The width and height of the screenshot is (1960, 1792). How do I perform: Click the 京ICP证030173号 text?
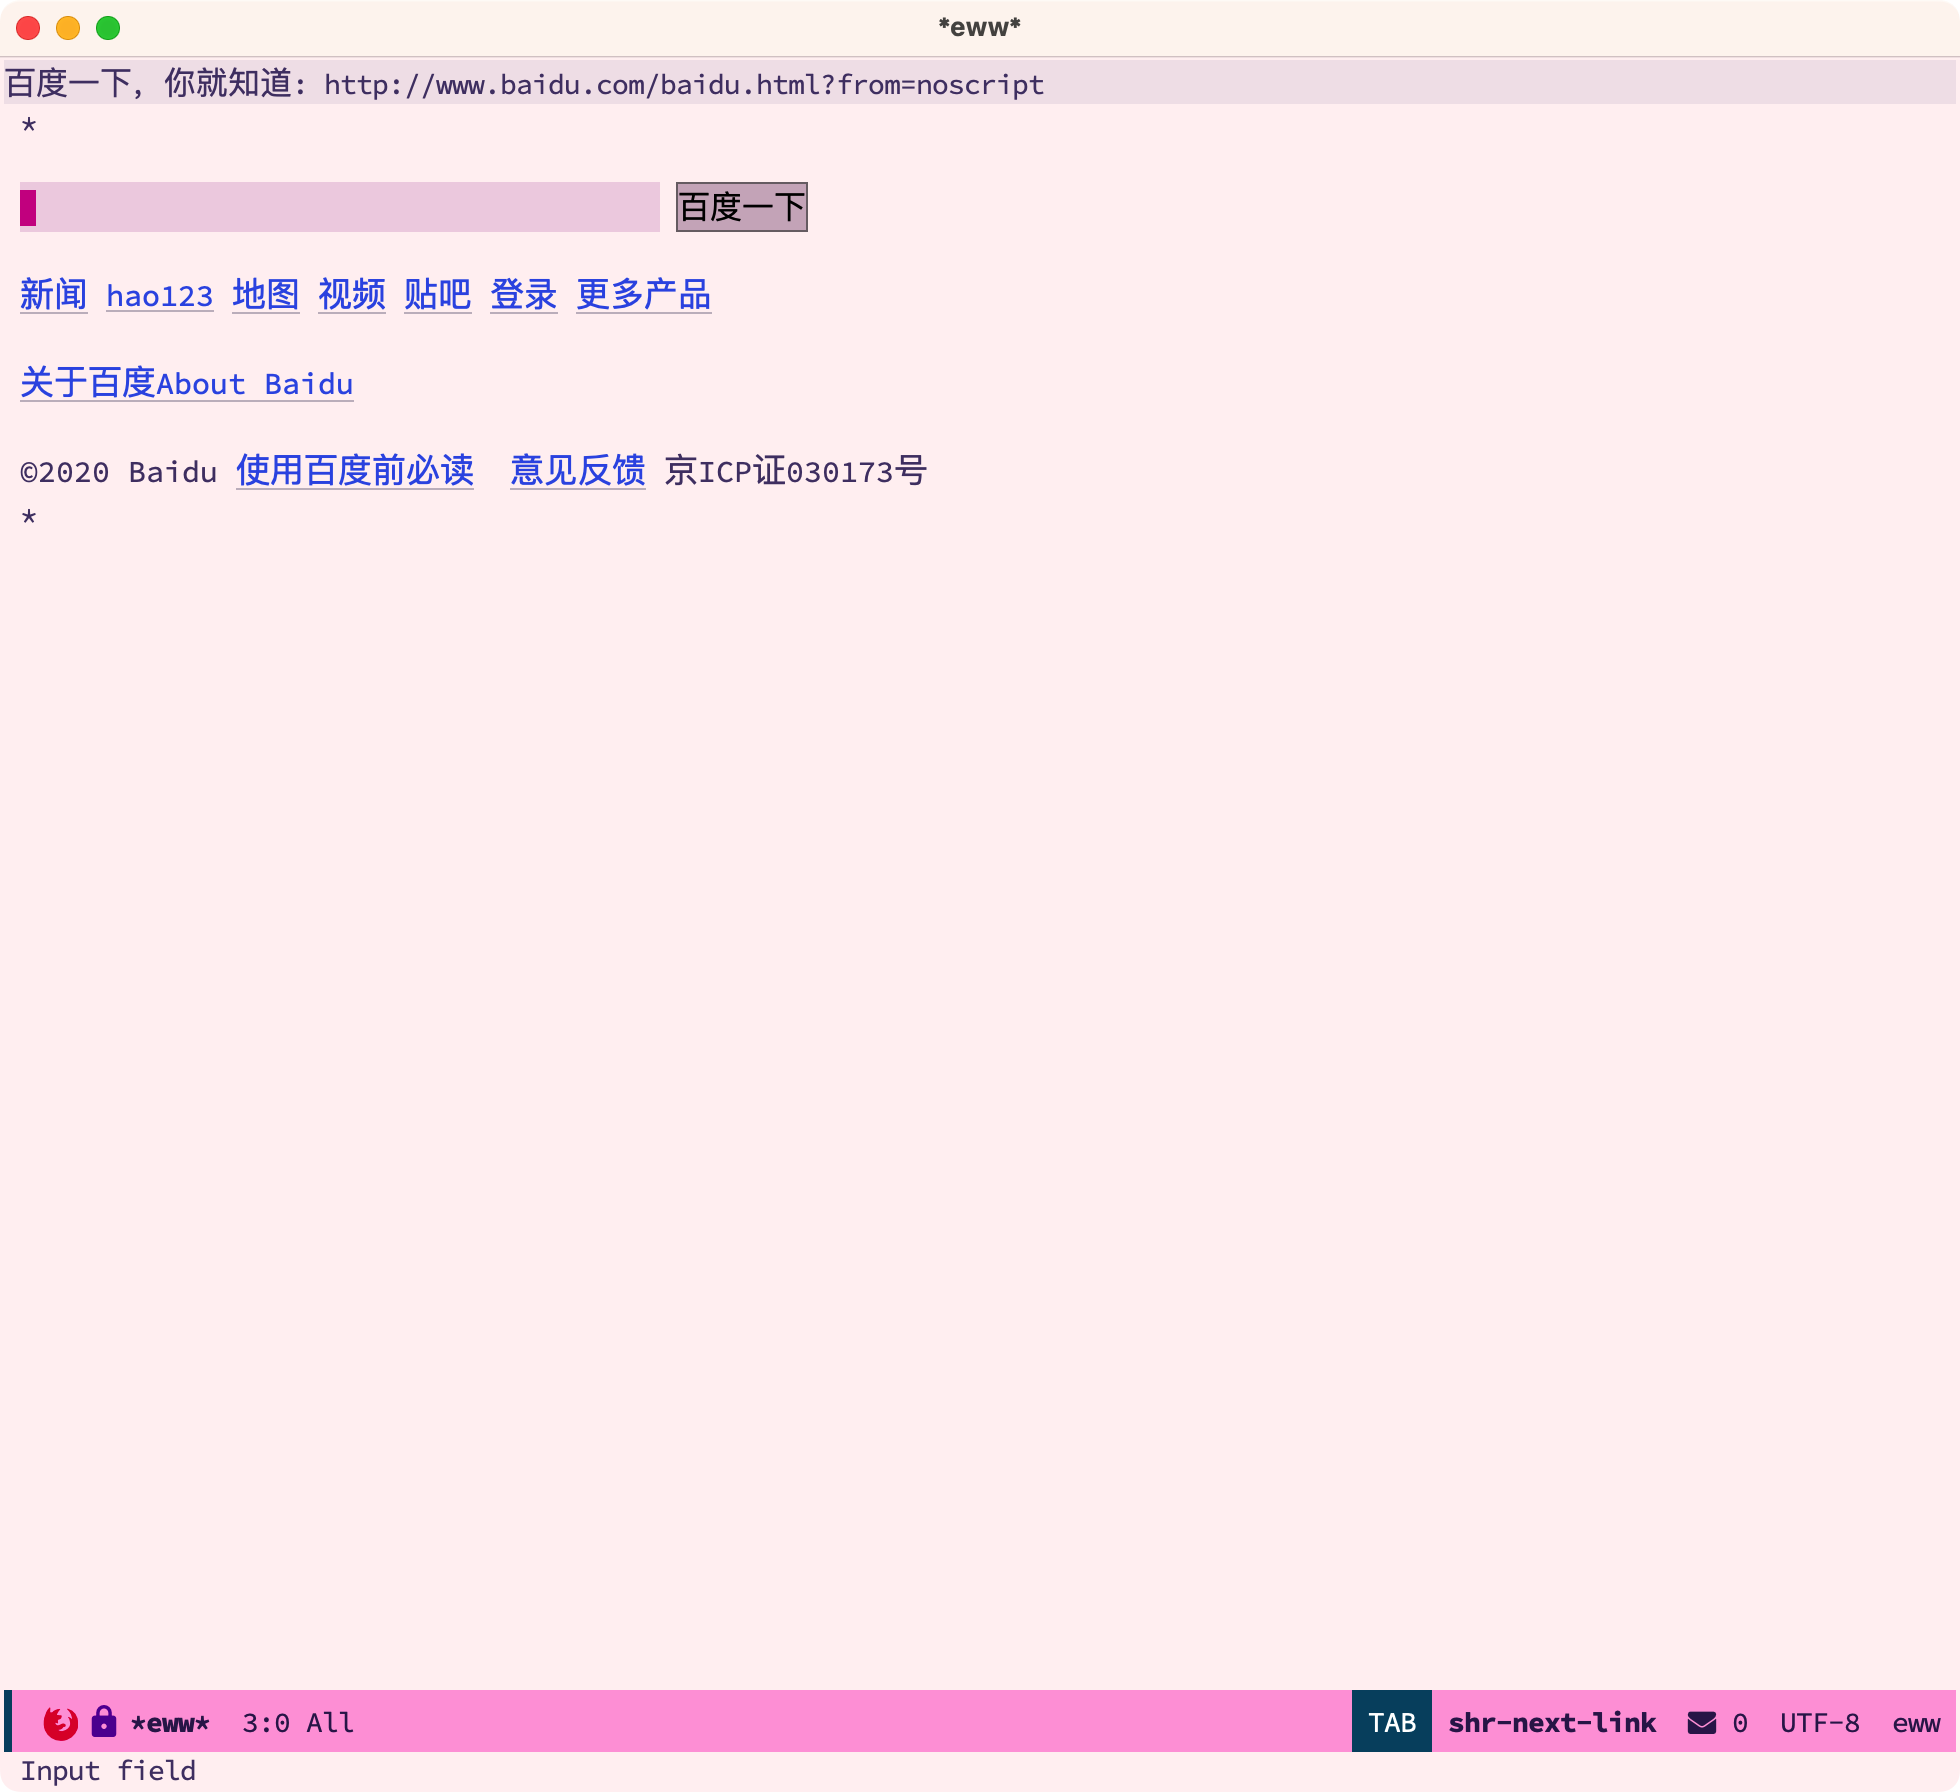(796, 471)
